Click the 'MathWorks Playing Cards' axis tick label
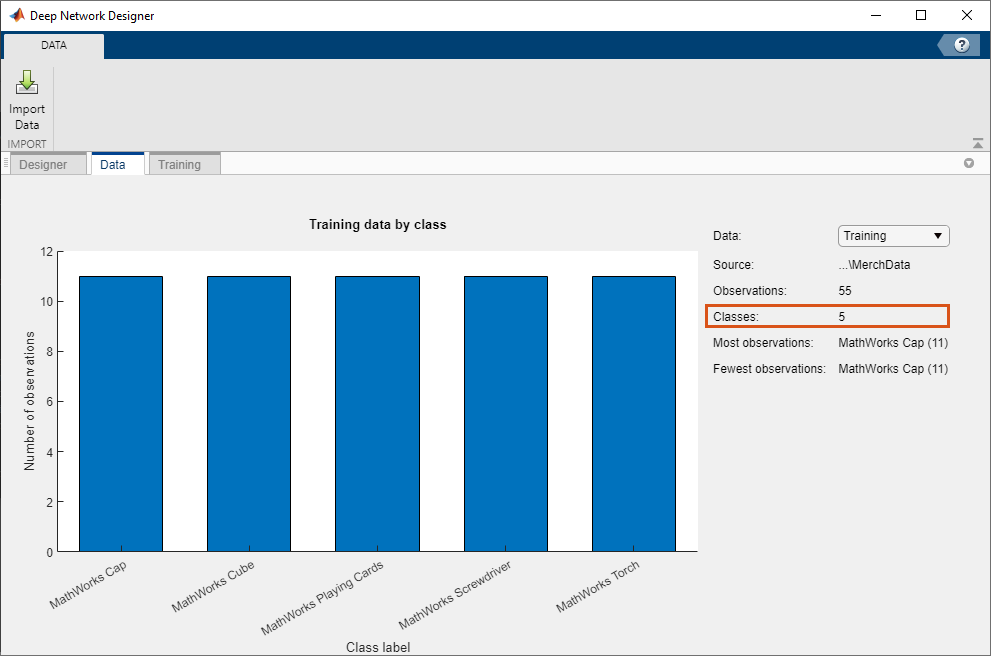 pyautogui.click(x=322, y=598)
